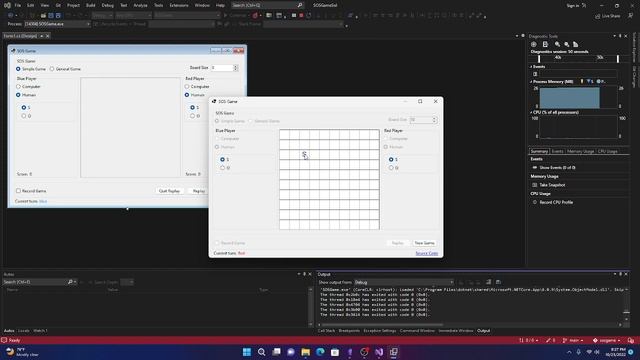The image size is (640, 360).
Task: Open the Build menu
Action: [91, 5]
